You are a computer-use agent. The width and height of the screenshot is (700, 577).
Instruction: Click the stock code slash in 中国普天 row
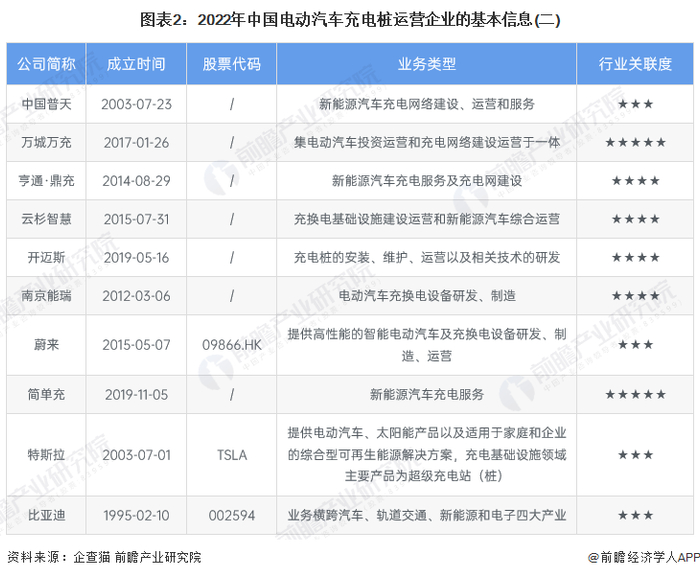[232, 104]
